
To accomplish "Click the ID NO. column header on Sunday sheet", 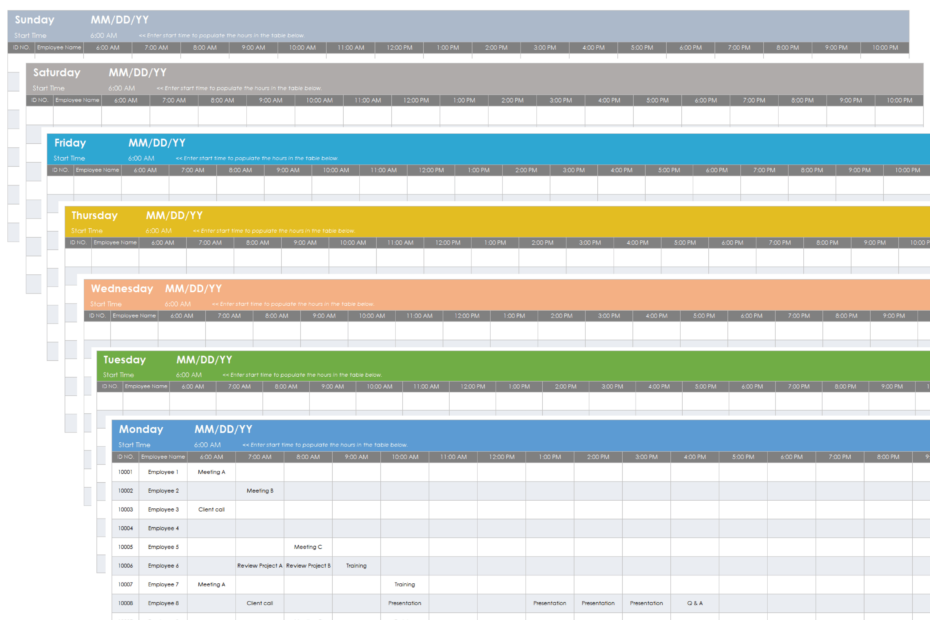I will tap(21, 47).
